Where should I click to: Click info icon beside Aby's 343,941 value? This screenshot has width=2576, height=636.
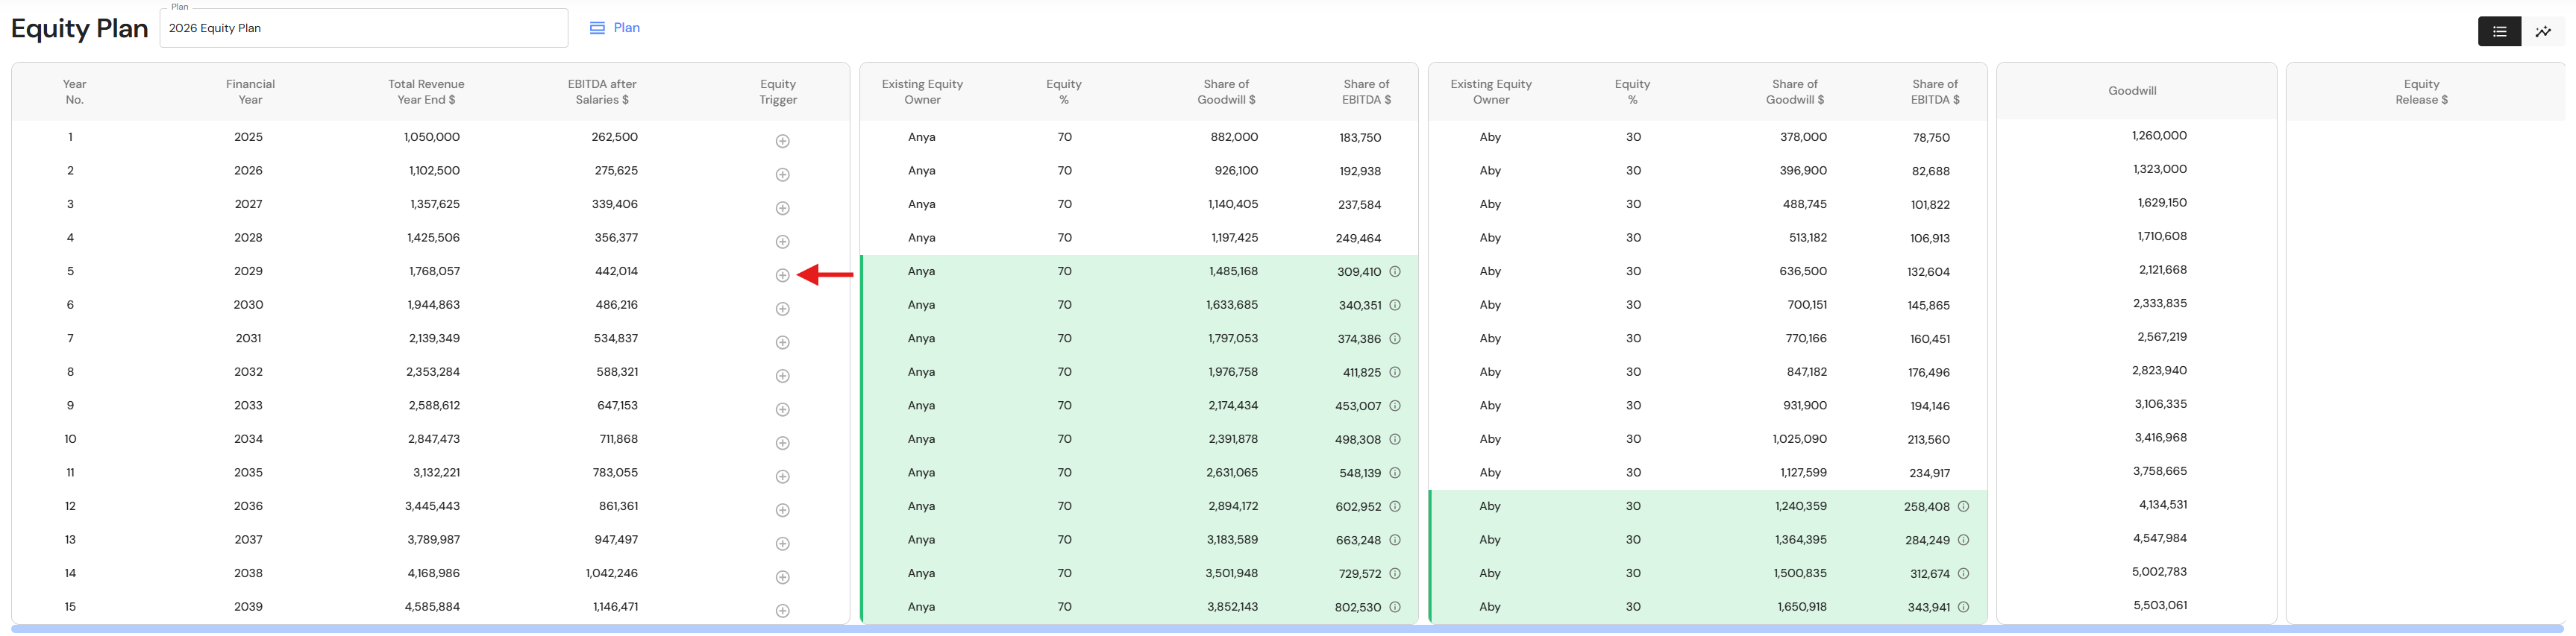(x=1963, y=607)
